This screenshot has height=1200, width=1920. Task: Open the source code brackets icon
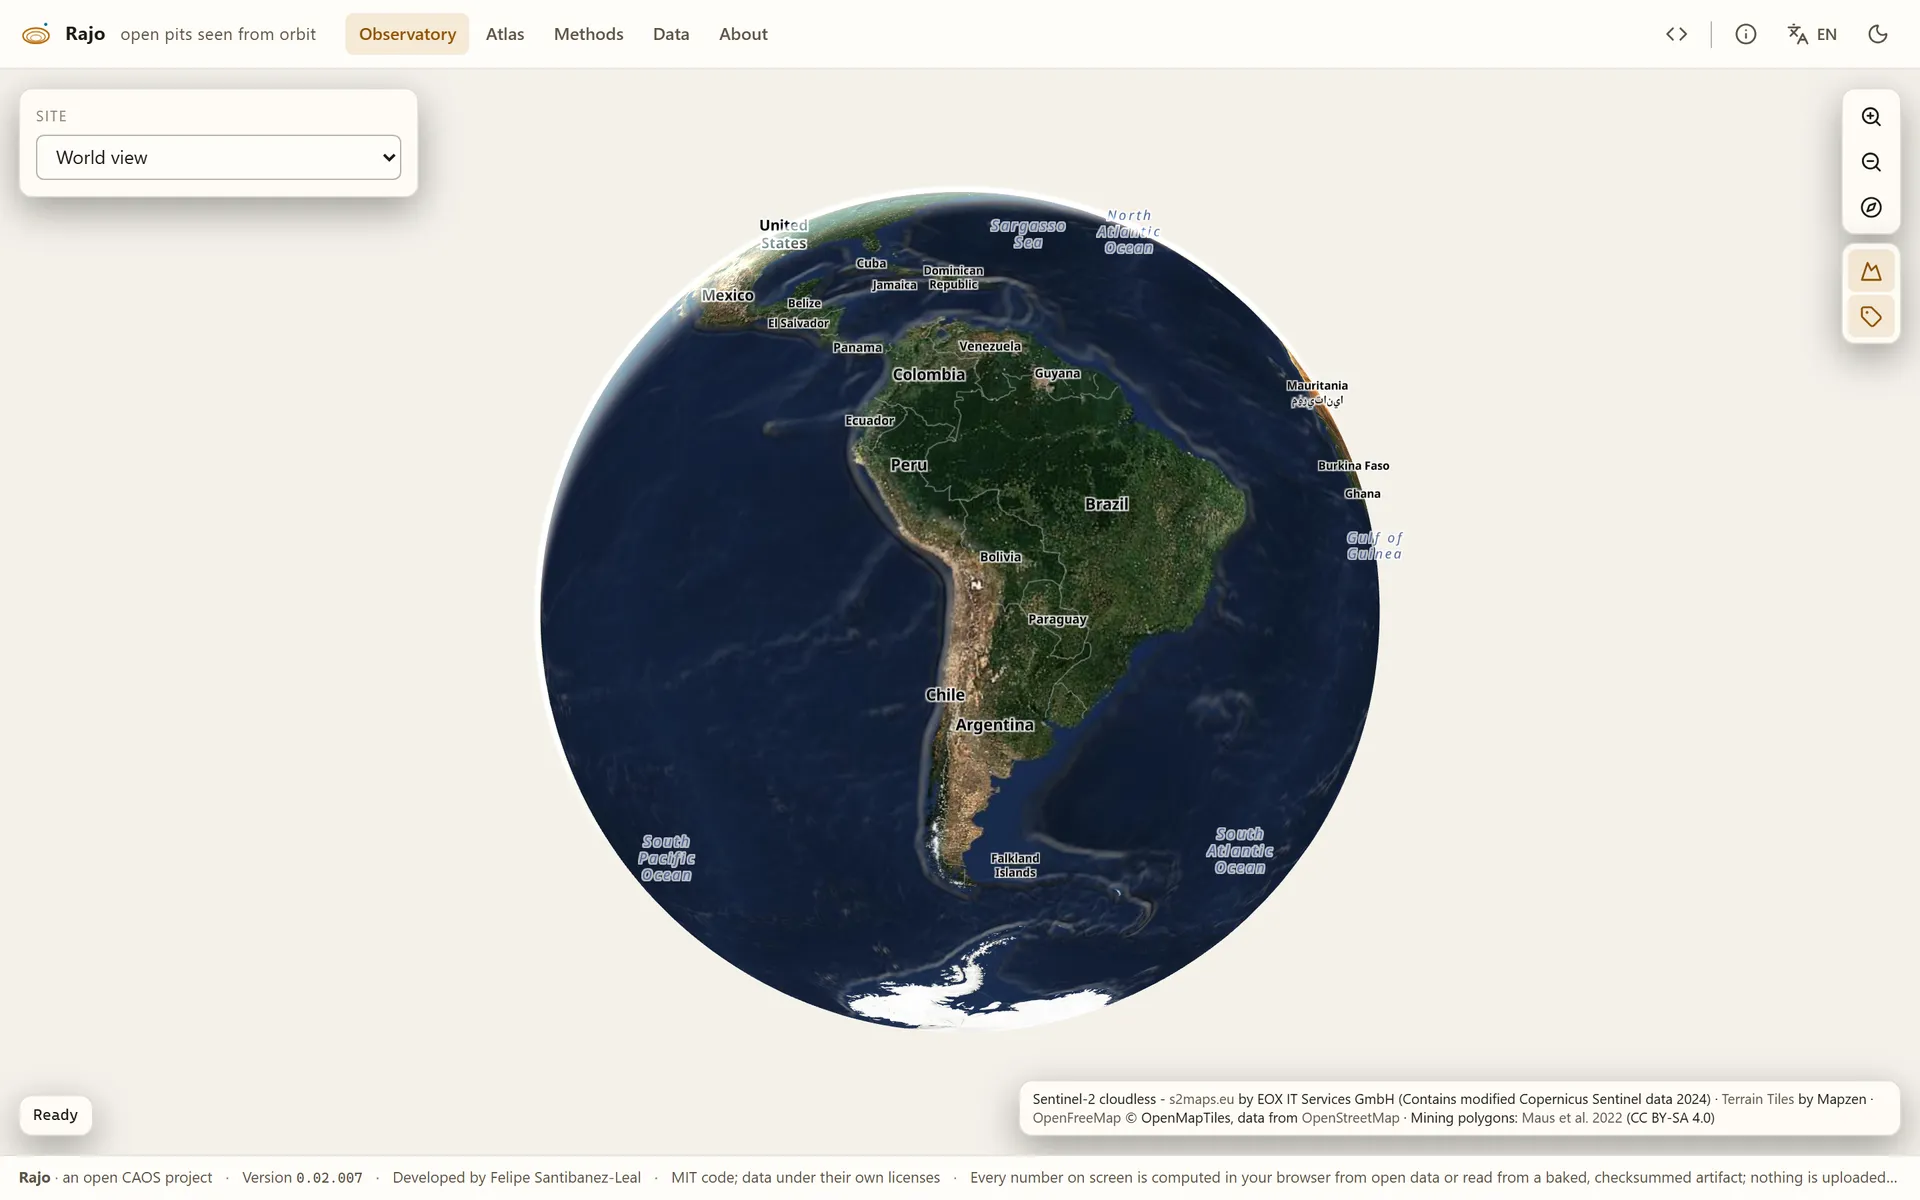click(1677, 34)
